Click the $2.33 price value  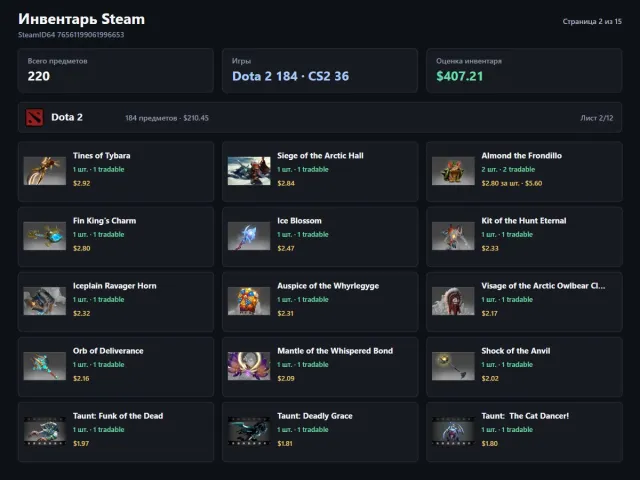point(490,248)
